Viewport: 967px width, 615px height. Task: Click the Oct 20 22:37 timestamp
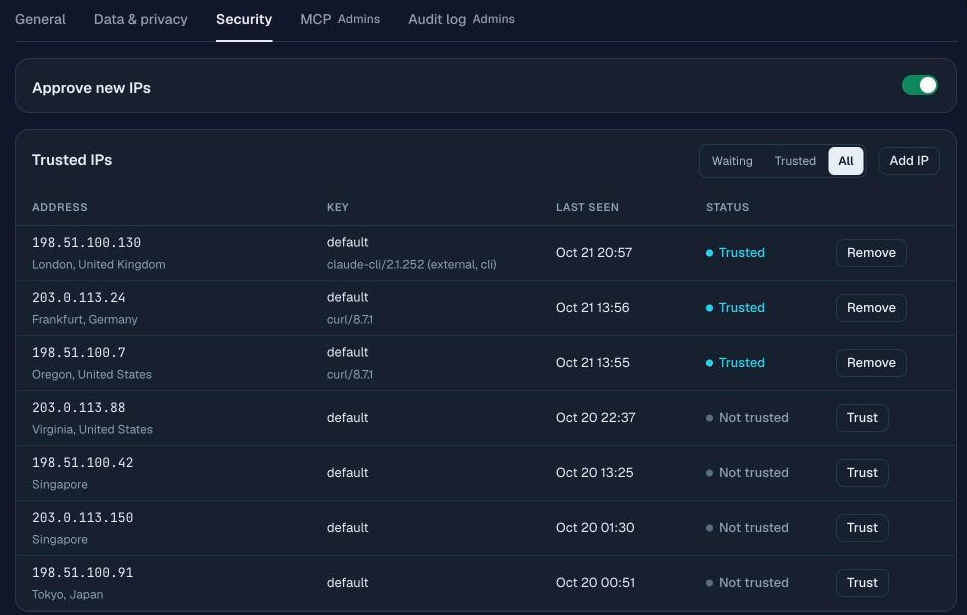(x=595, y=418)
